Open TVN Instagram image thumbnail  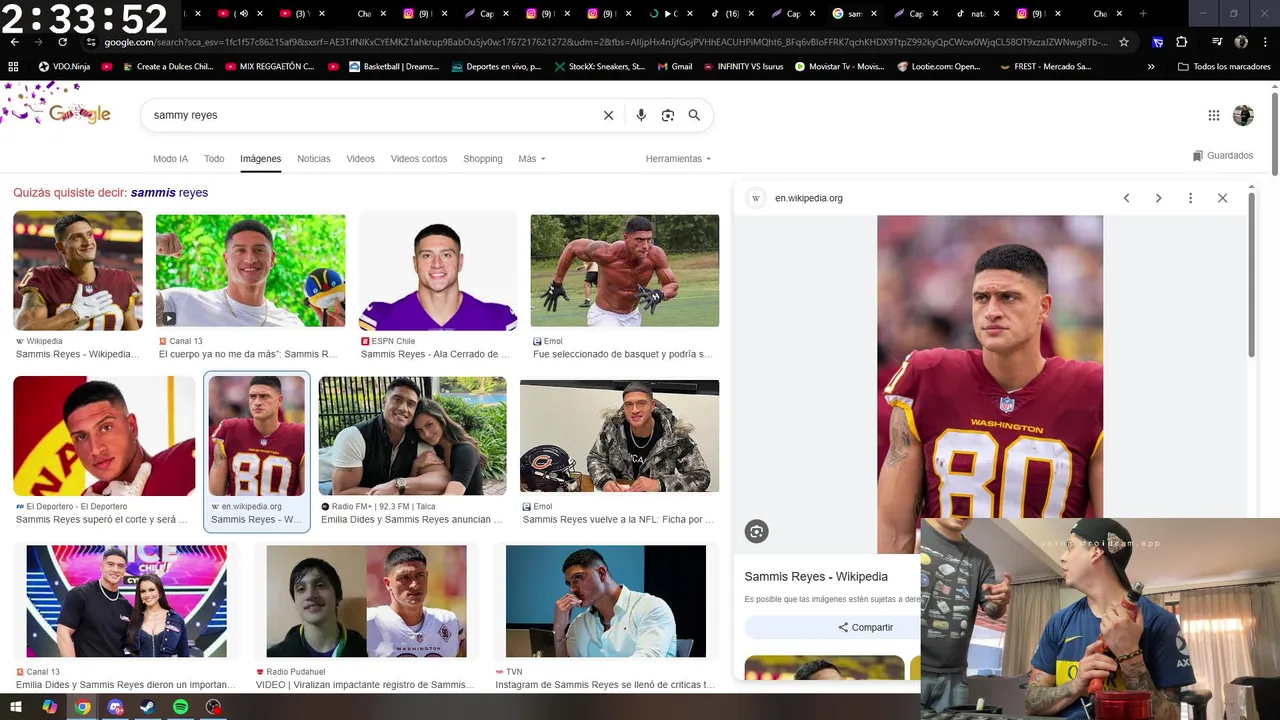click(x=605, y=601)
